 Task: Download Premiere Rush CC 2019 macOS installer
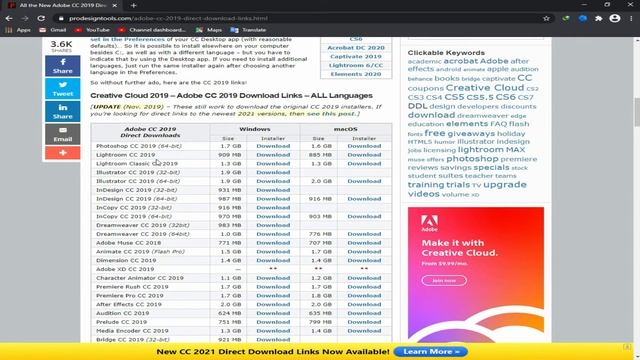pos(364,287)
